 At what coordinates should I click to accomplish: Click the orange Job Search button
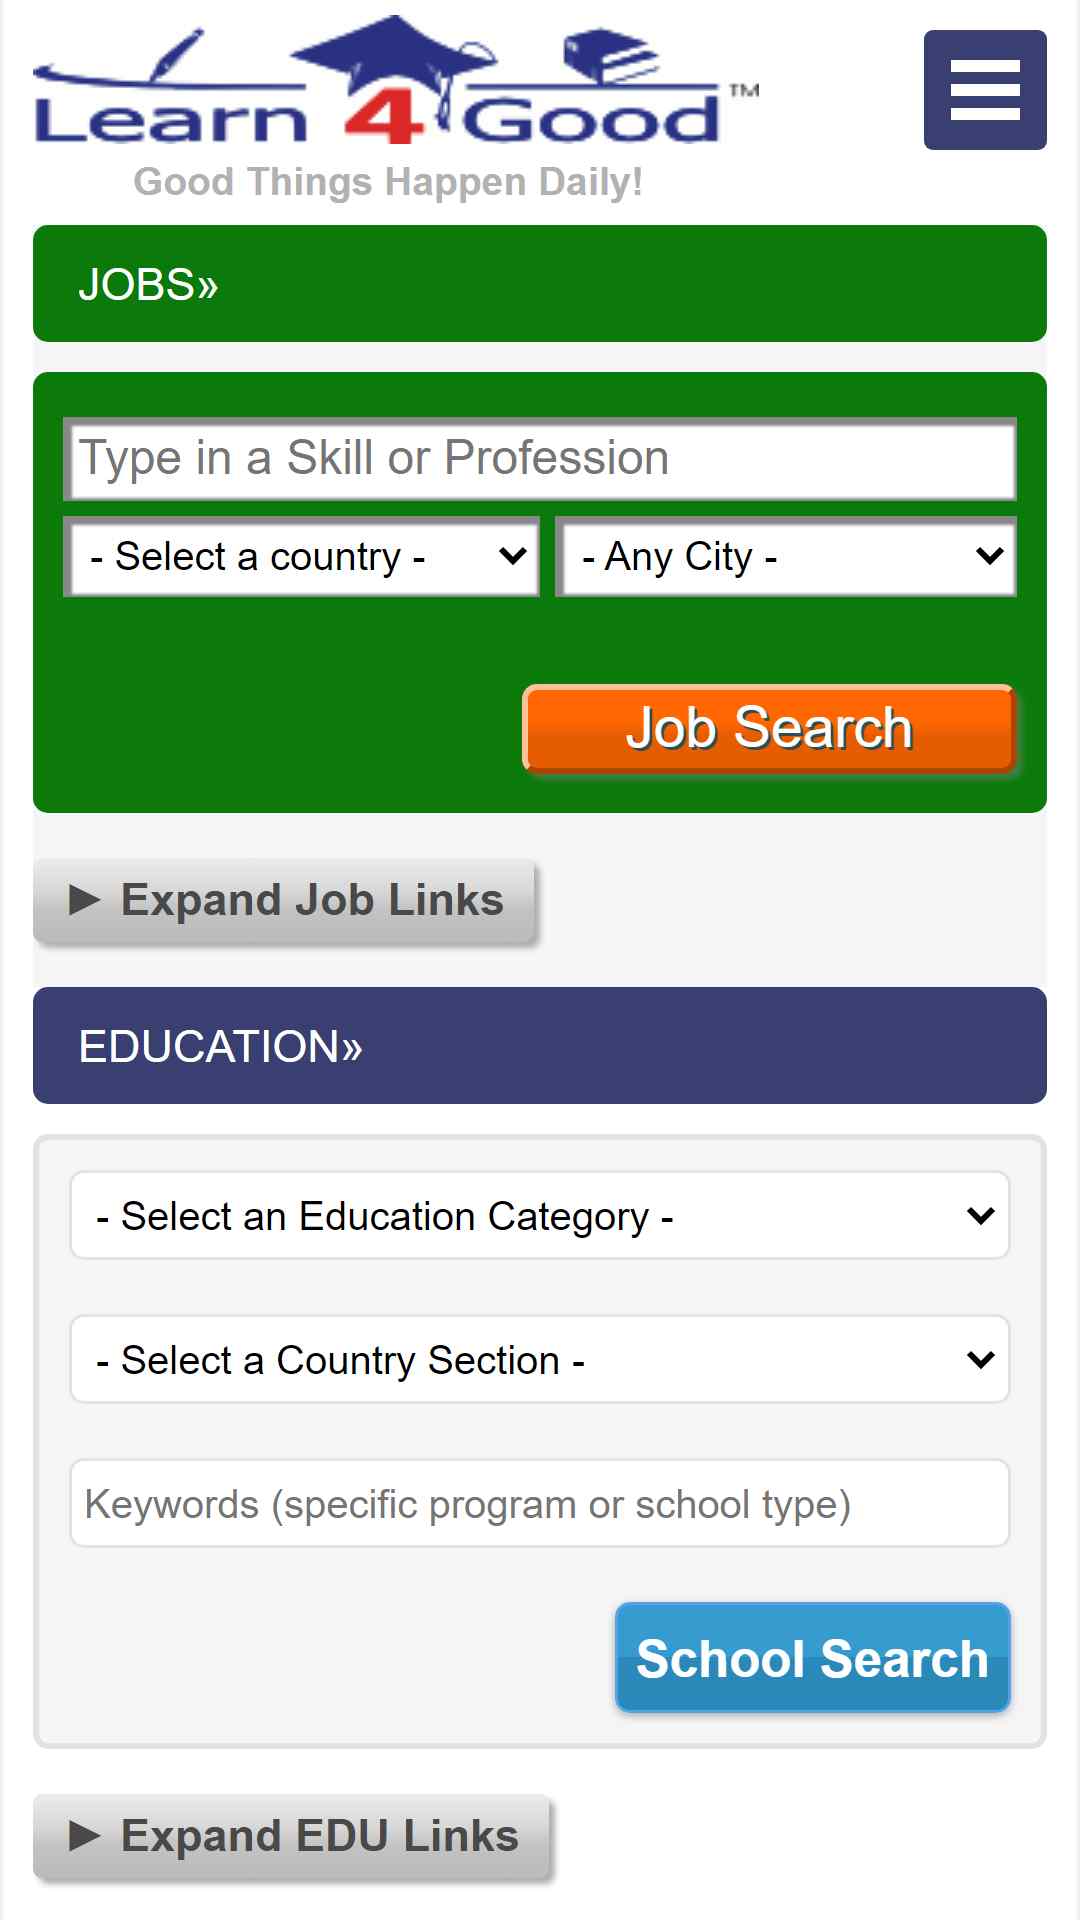click(x=769, y=728)
